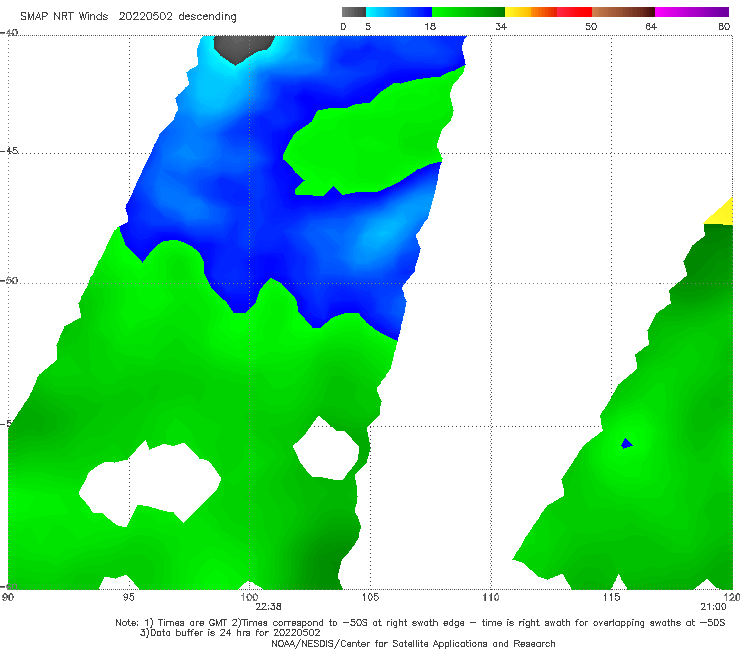This screenshot has width=740, height=650.
Task: Click the longitude axis label '95'
Action: pyautogui.click(x=128, y=597)
